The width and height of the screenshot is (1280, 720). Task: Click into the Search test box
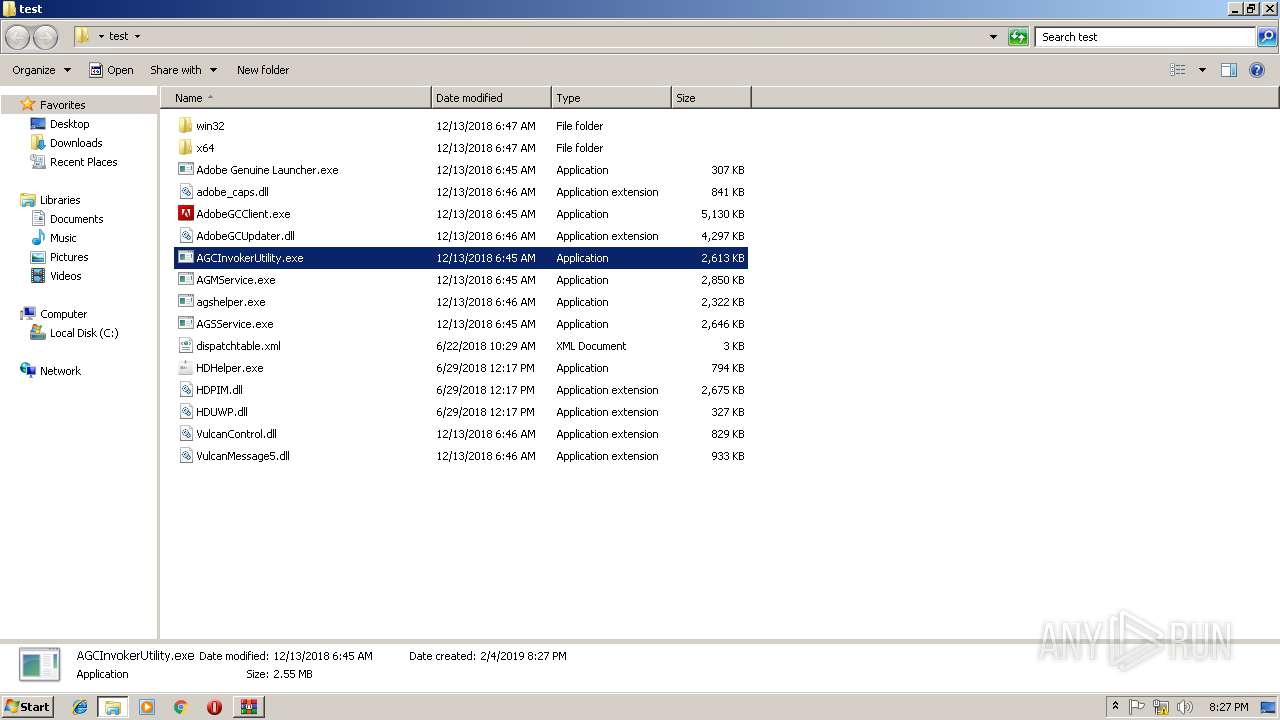pyautogui.click(x=1145, y=37)
